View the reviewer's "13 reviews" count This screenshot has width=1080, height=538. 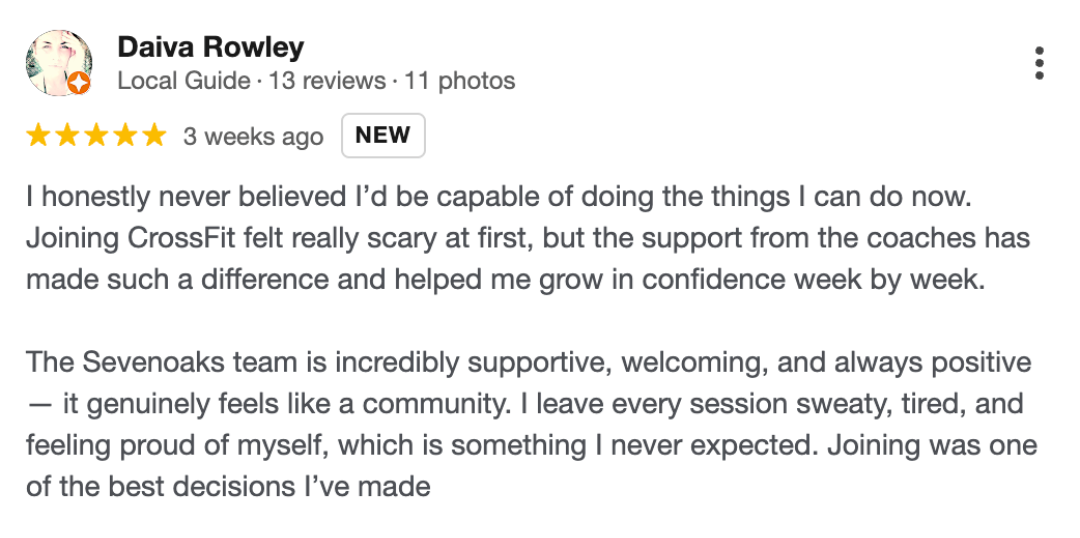point(327,81)
